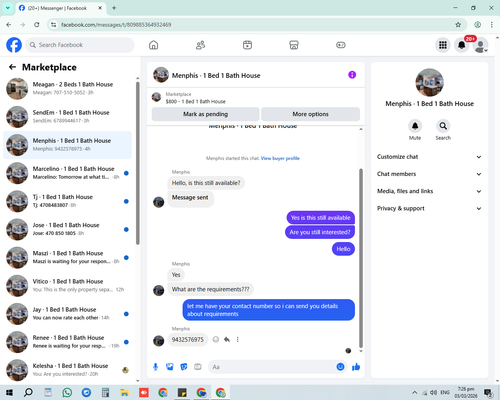Image resolution: width=500 pixels, height=400 pixels.
Task: Open Marcelino - 1 Bed 1 Bath House chat
Action: coord(68,173)
